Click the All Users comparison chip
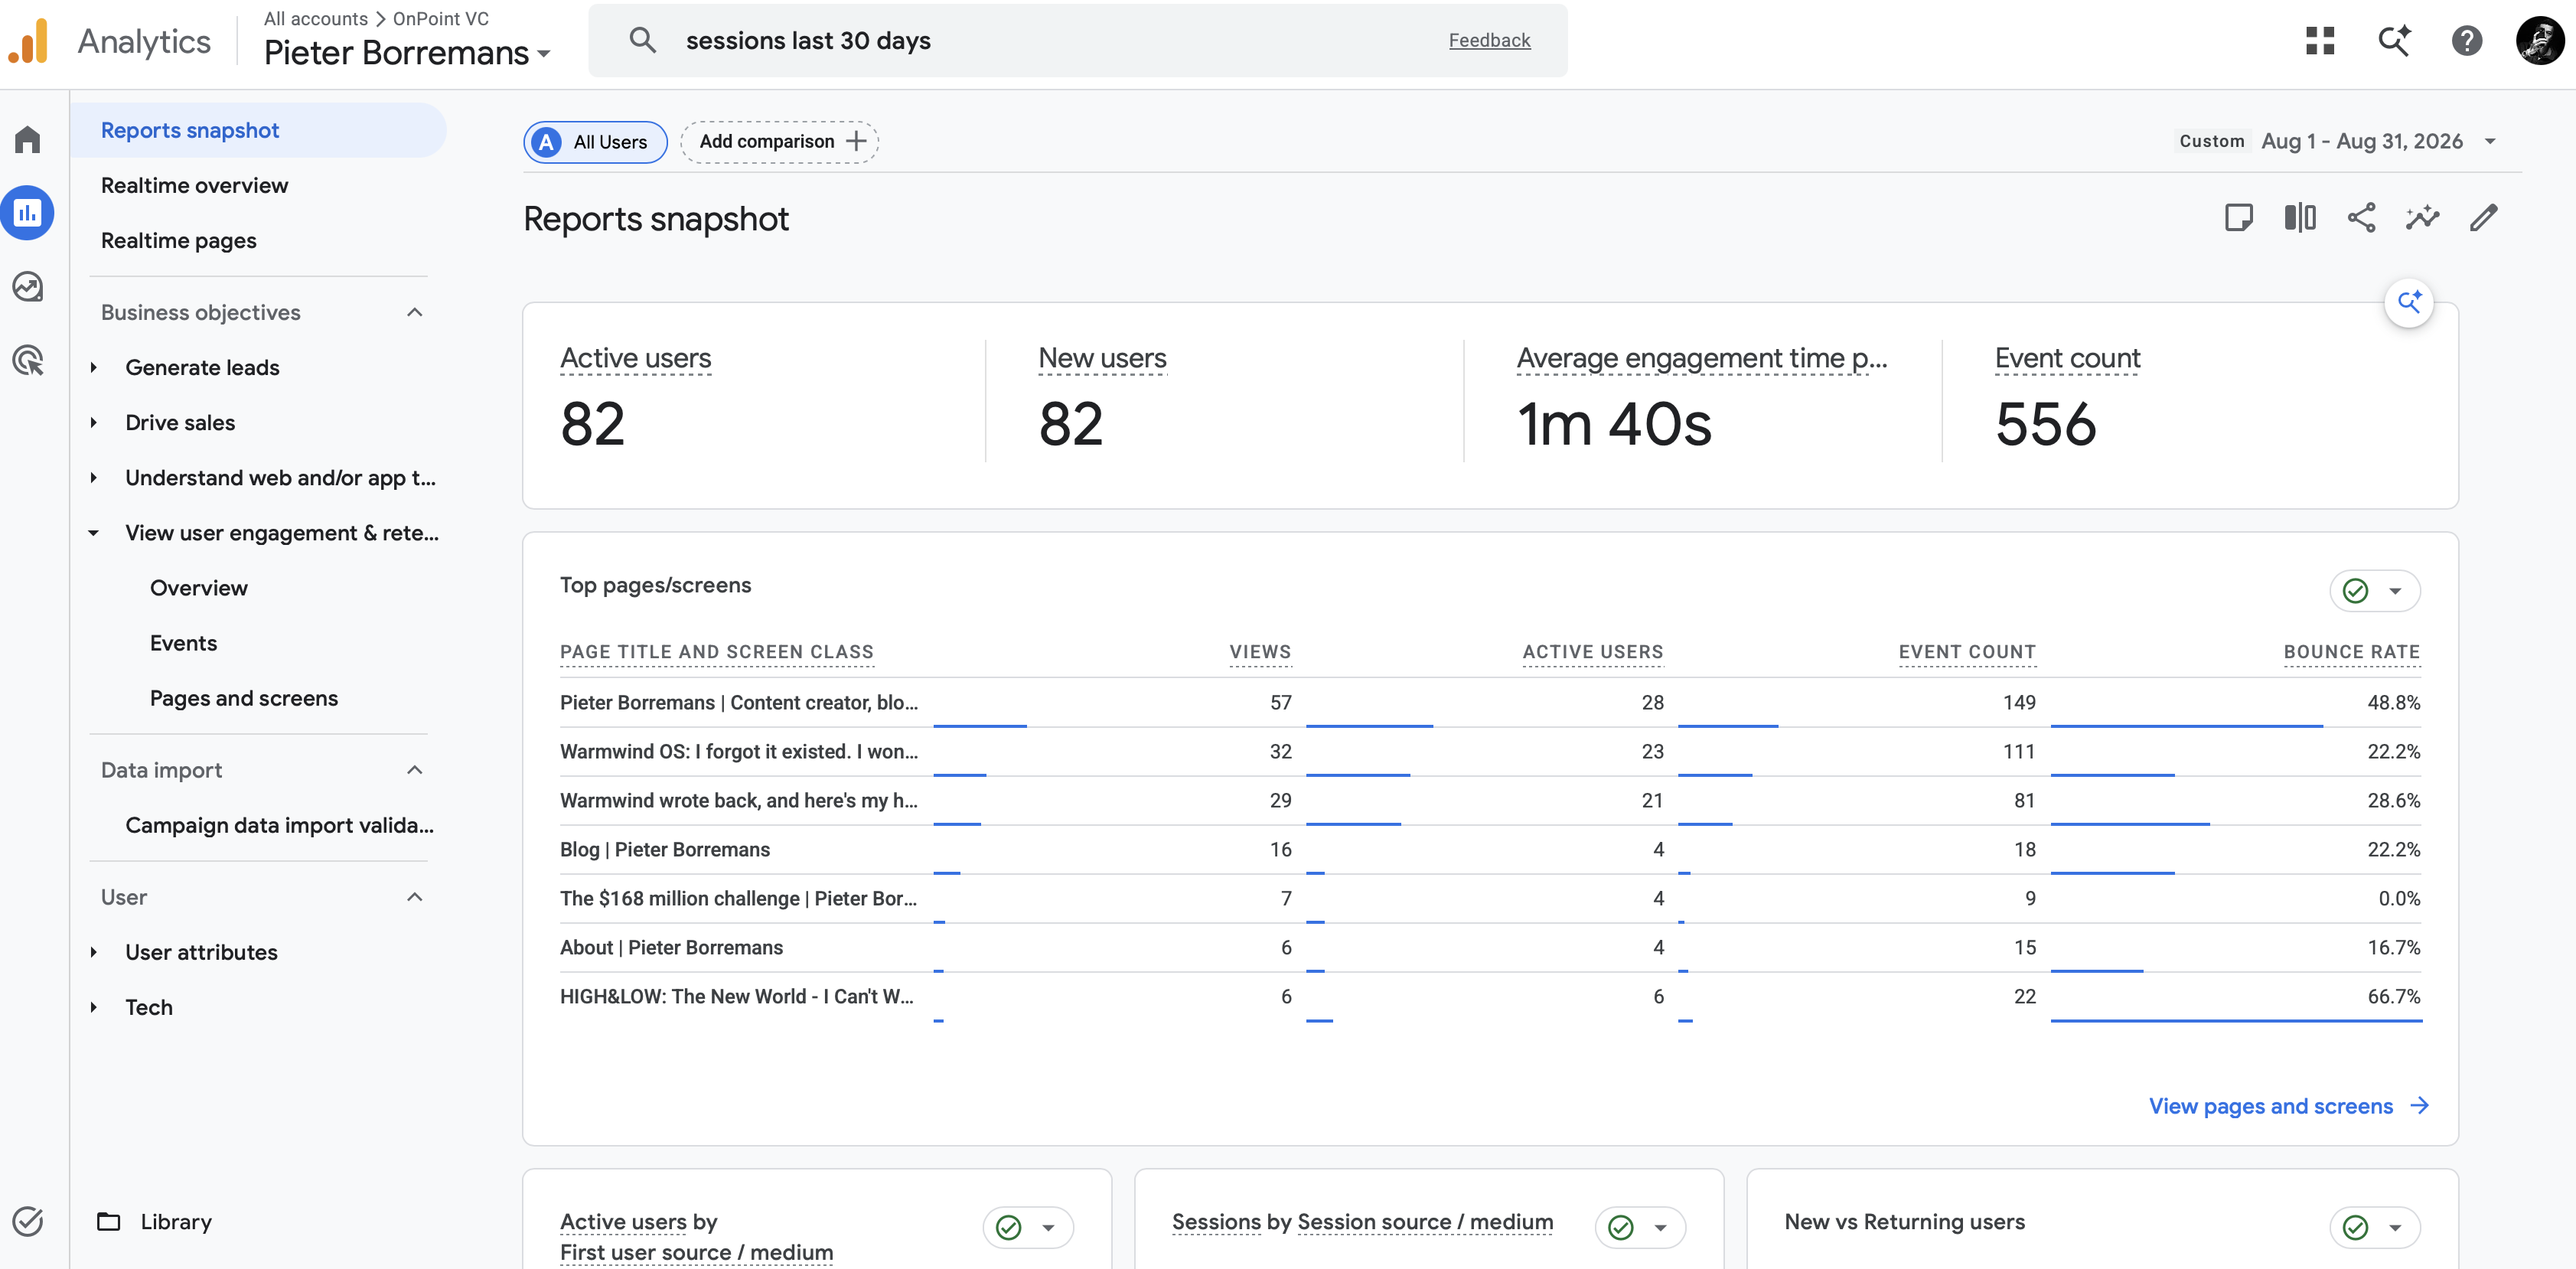This screenshot has height=1269, width=2576. point(595,142)
